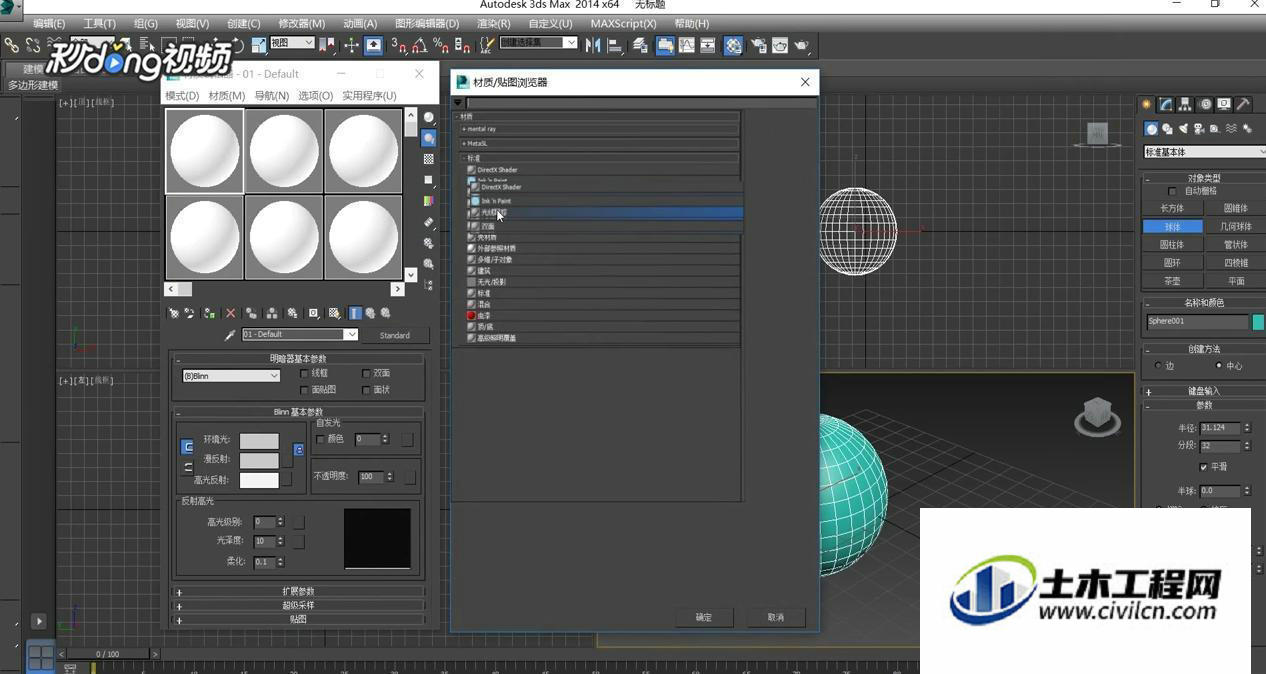Open the 材质(M) menu in Material Editor
1266x674 pixels.
pyautogui.click(x=227, y=96)
